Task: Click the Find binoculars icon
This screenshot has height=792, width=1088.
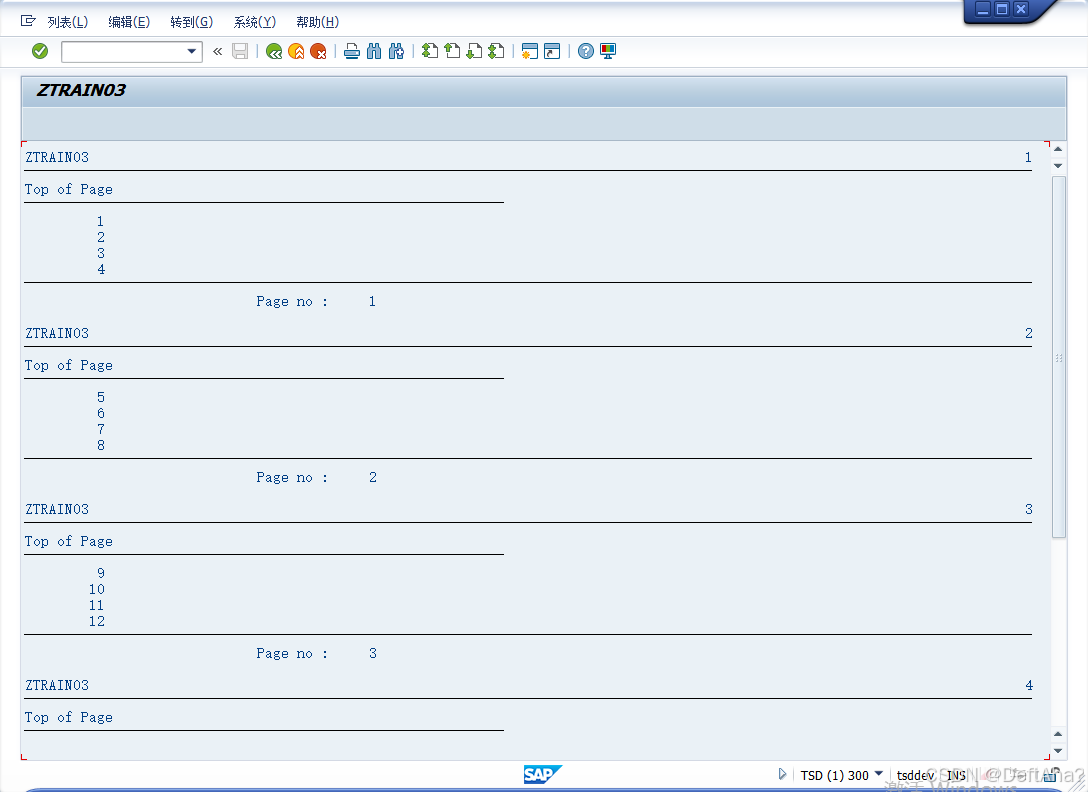Action: pyautogui.click(x=374, y=51)
